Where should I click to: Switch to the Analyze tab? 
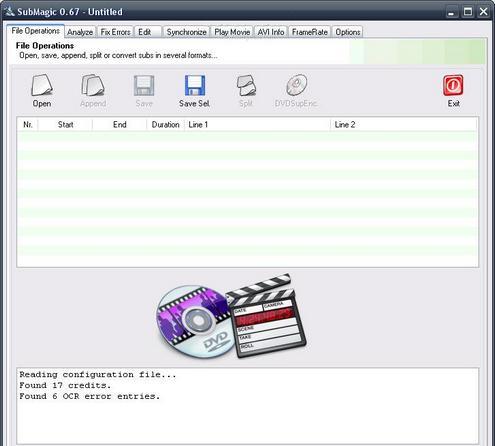click(80, 32)
